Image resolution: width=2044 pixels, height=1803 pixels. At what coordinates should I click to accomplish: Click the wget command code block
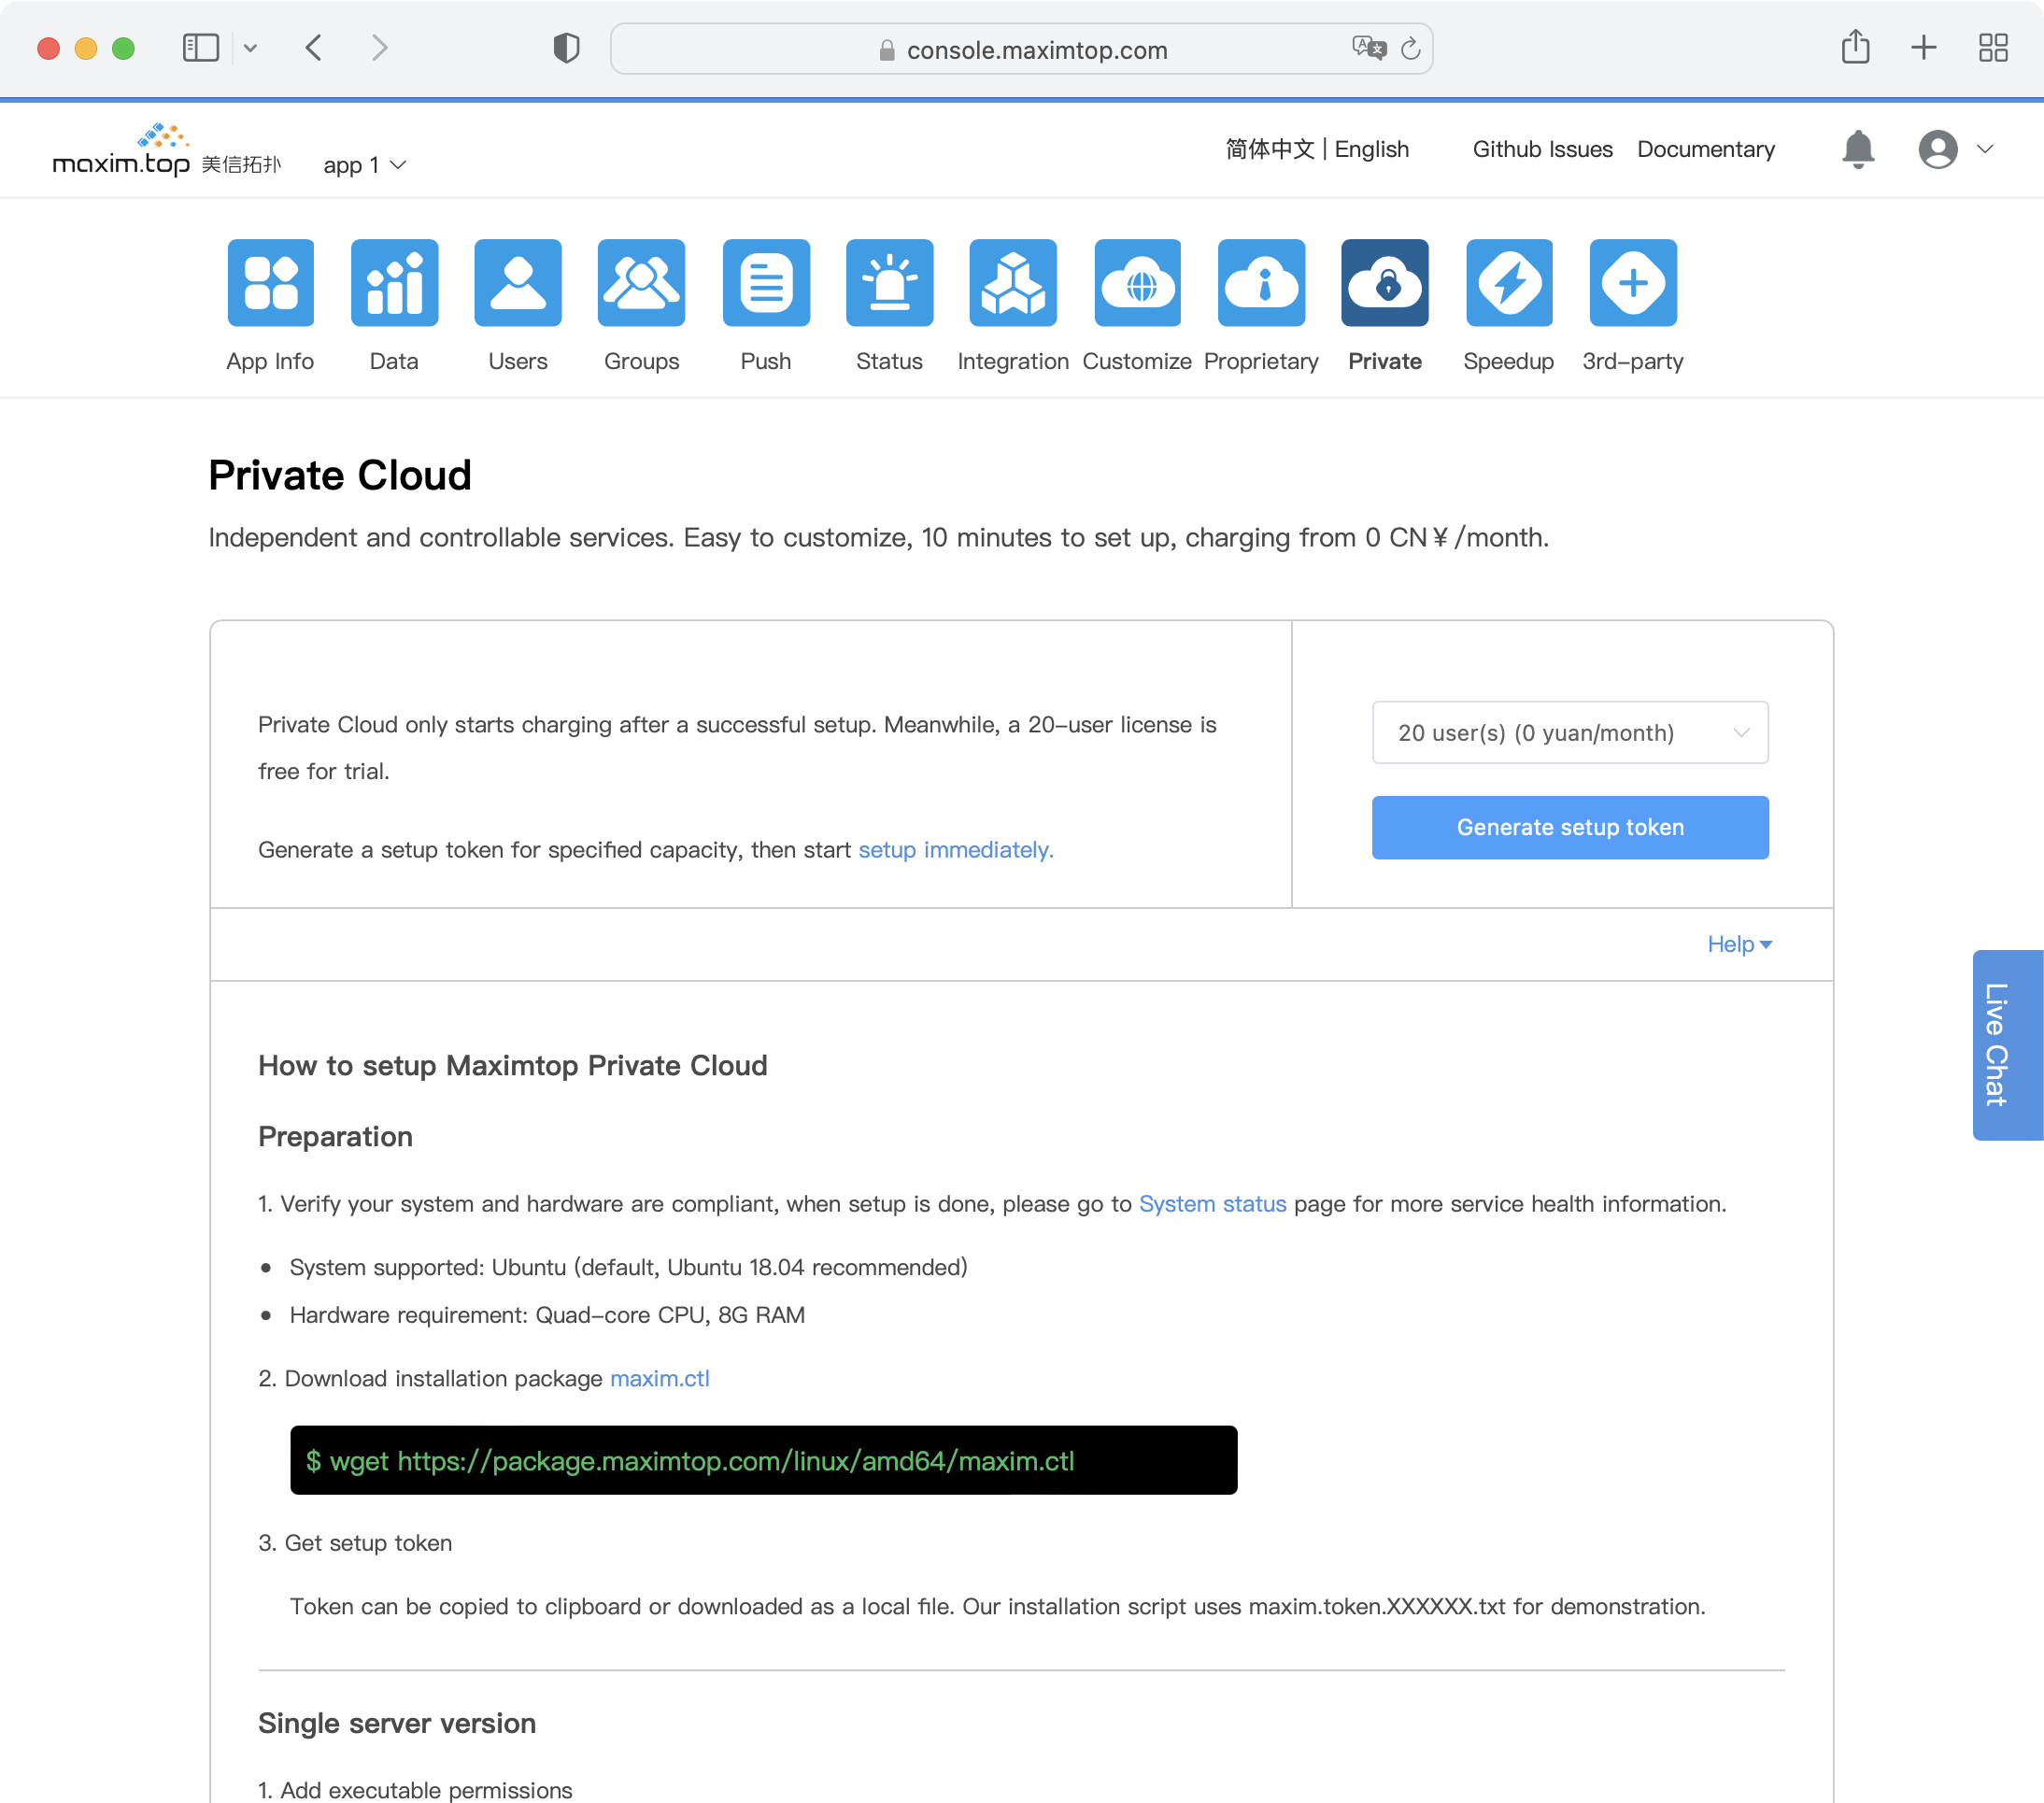(764, 1460)
